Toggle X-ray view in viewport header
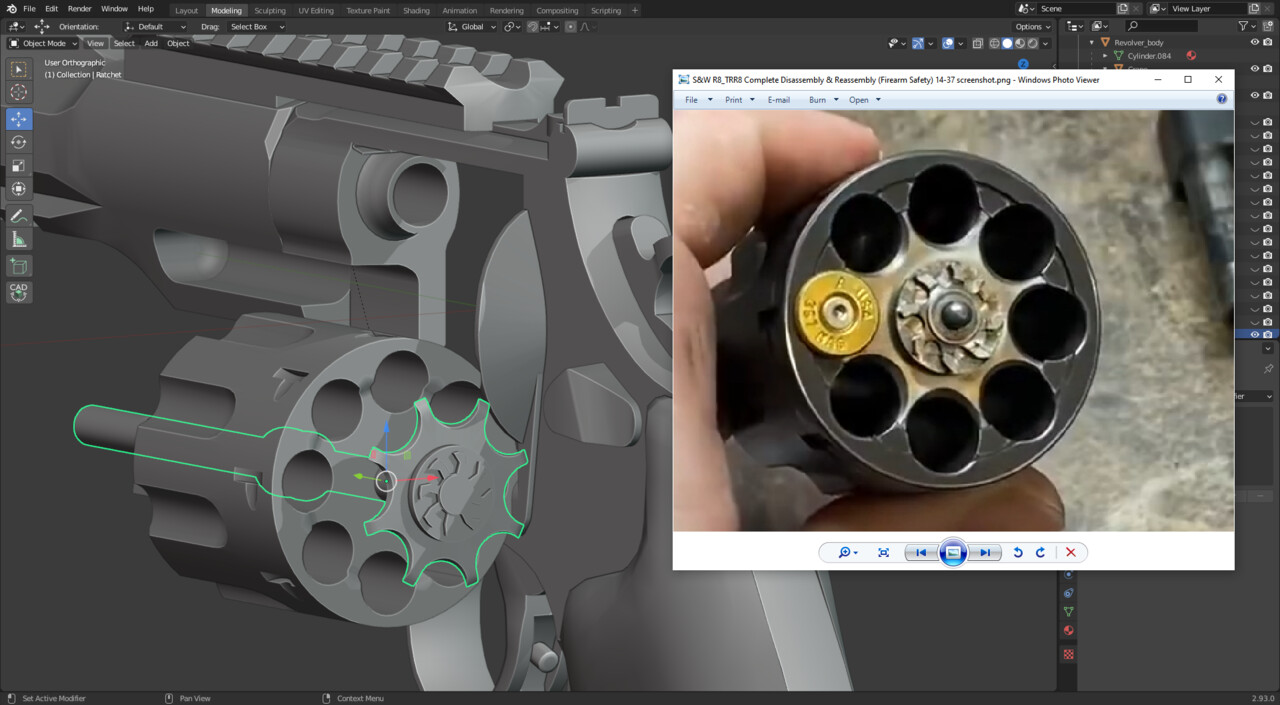The image size is (1280, 705). click(x=979, y=44)
